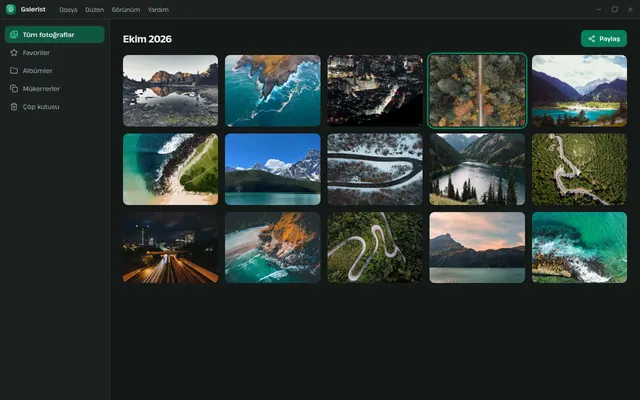Viewport: 640px width, 400px height.
Task: Open the Görünüm menu
Action: coord(126,9)
